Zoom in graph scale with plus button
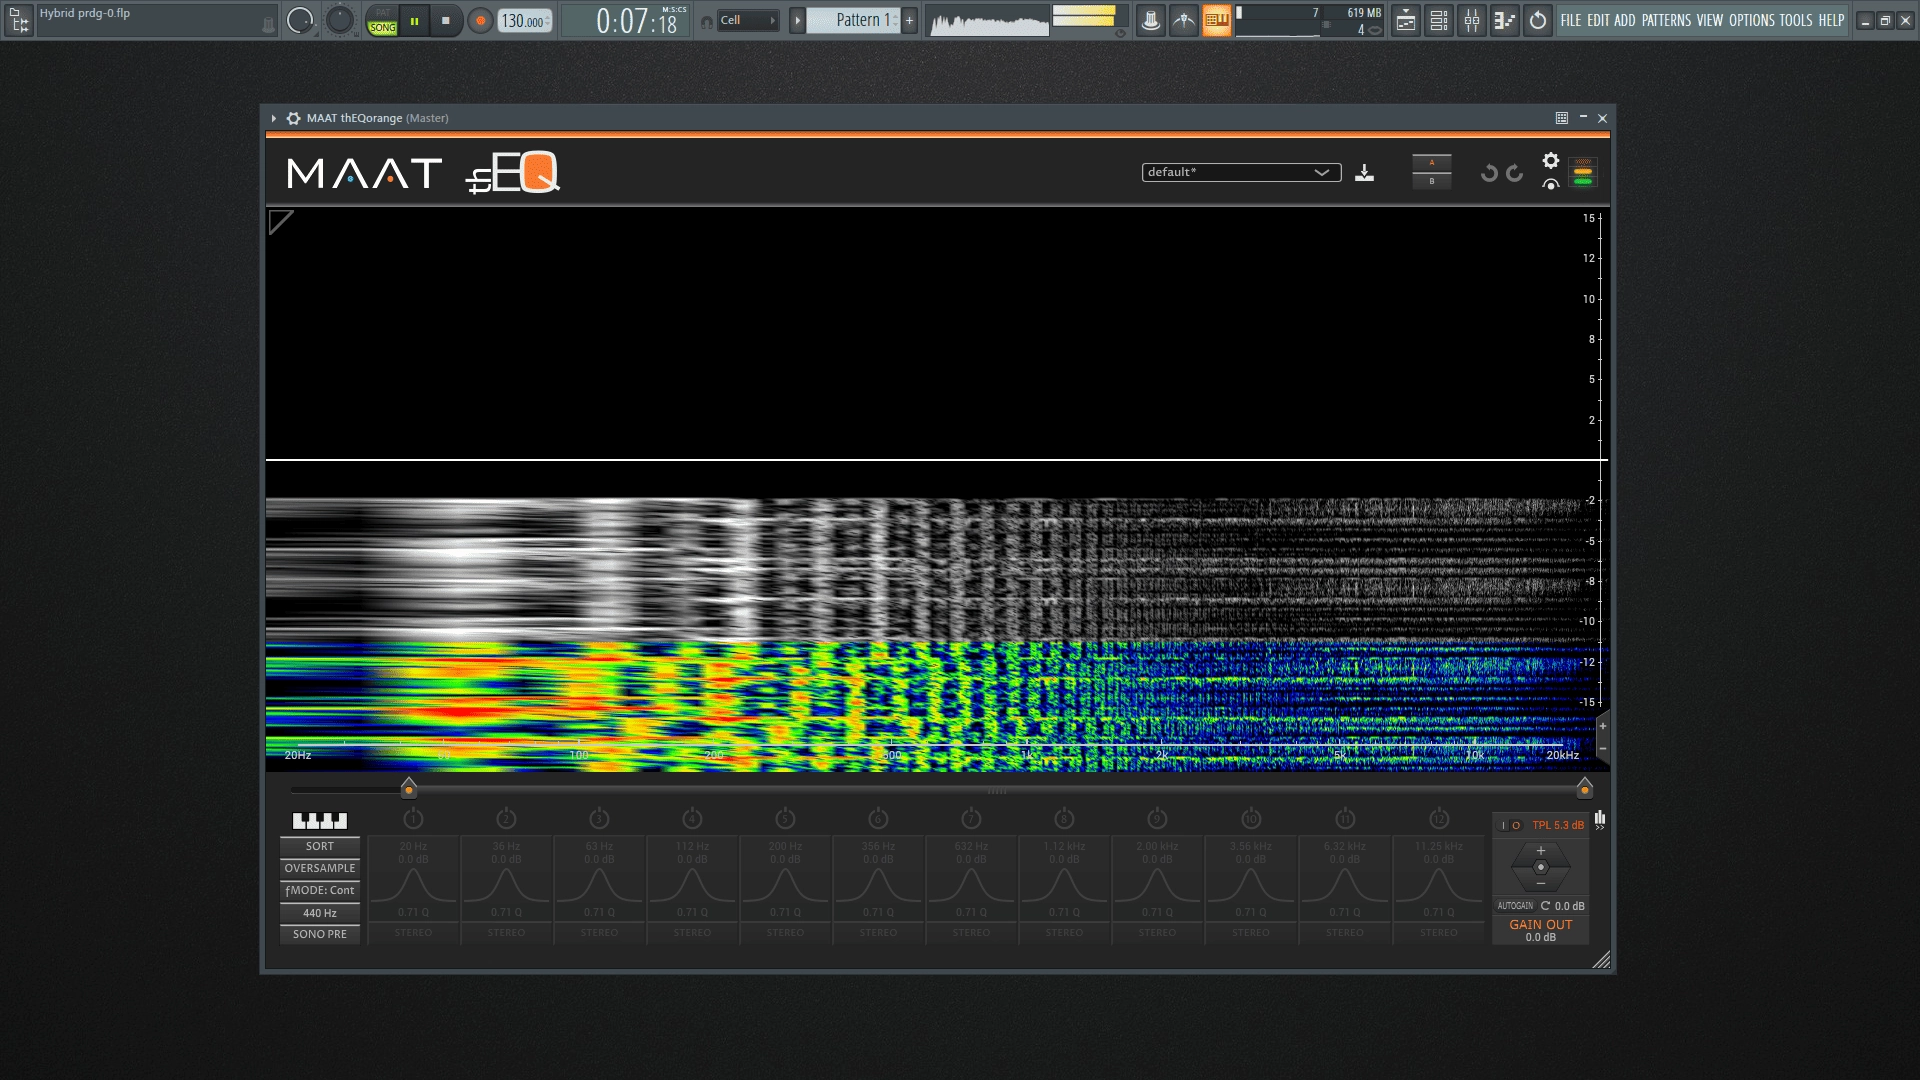 click(x=1602, y=726)
